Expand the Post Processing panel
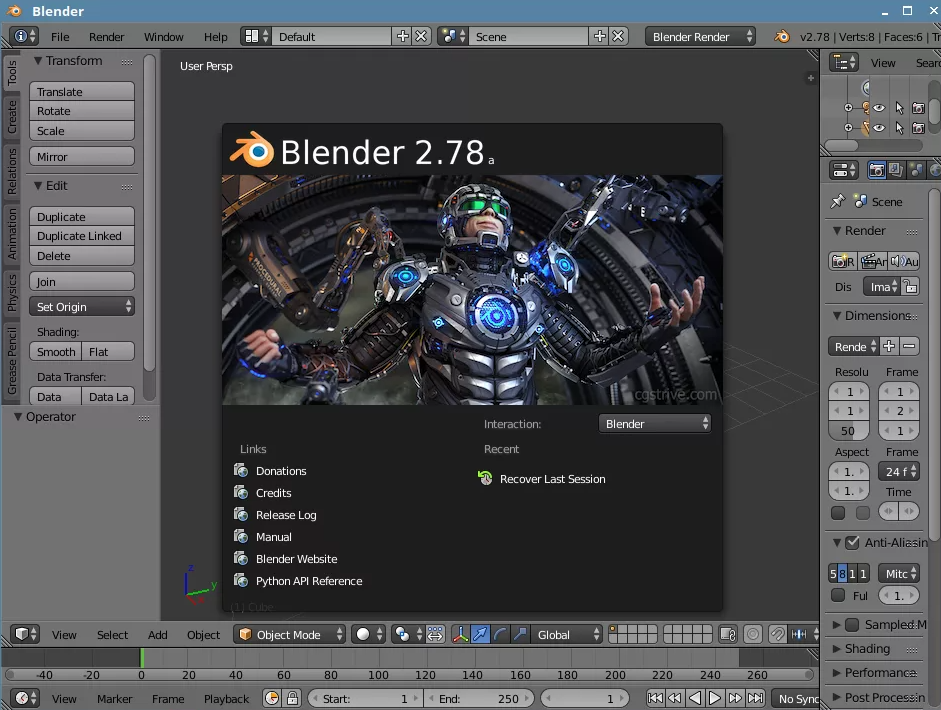 [x=837, y=697]
